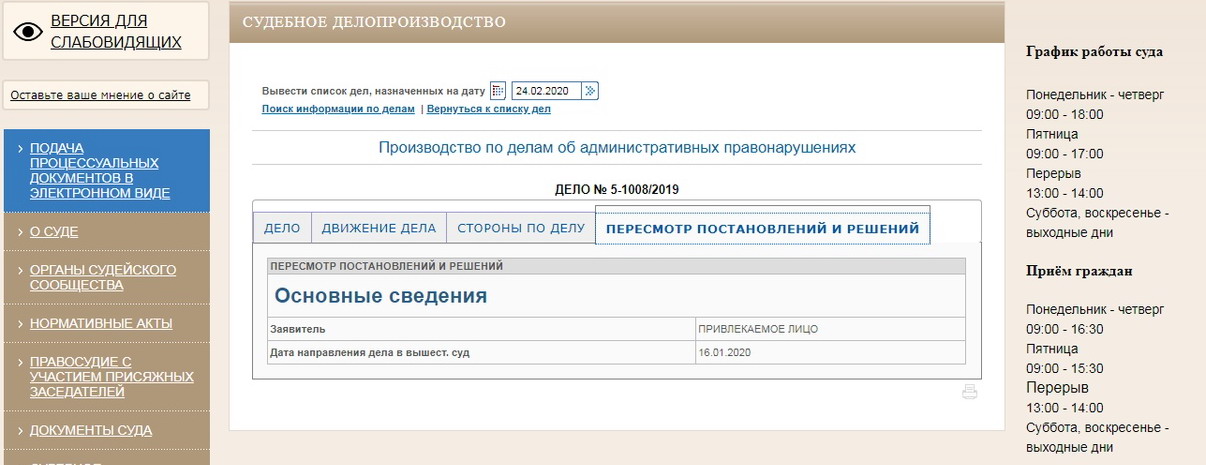The height and width of the screenshot is (465, 1206).
Task: Switch to the 'ДЕЛО' tab
Action: pyautogui.click(x=282, y=228)
